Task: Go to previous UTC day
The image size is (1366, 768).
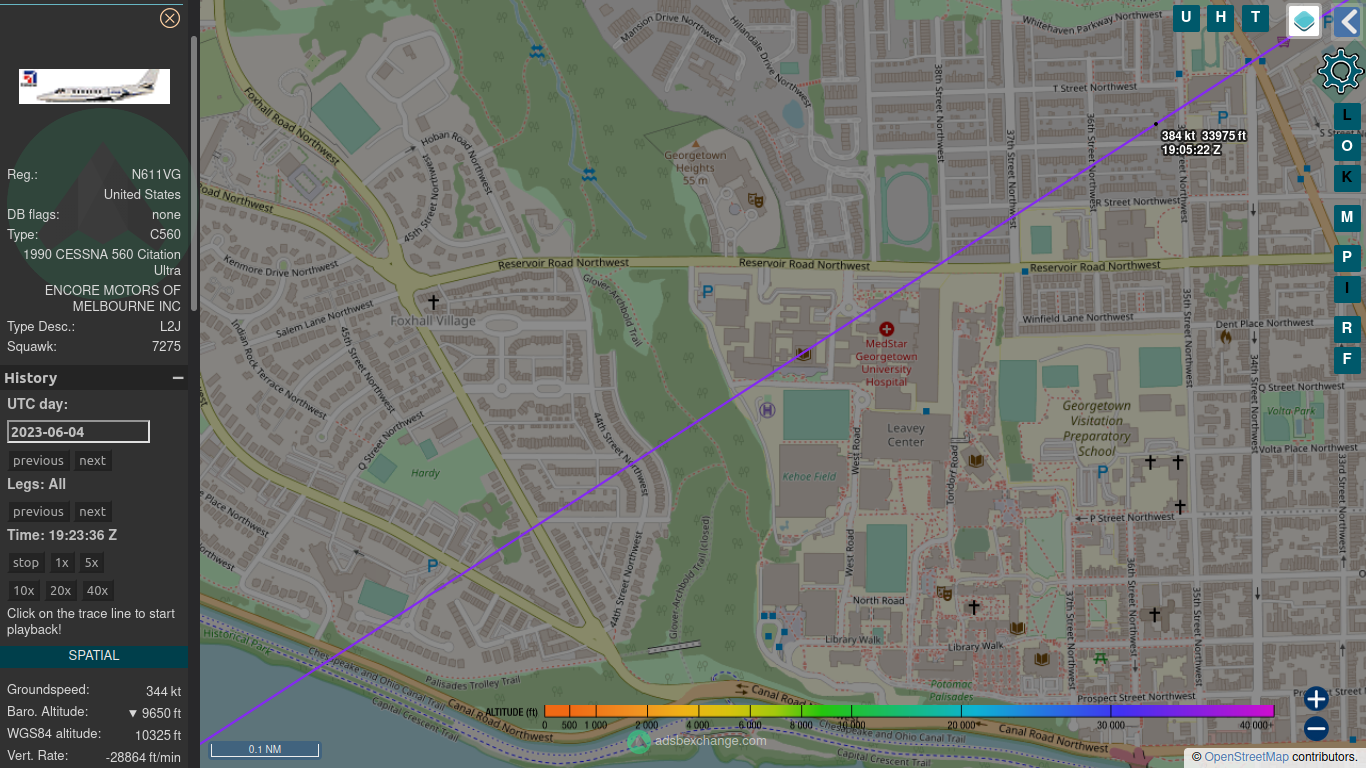Action: [x=38, y=461]
